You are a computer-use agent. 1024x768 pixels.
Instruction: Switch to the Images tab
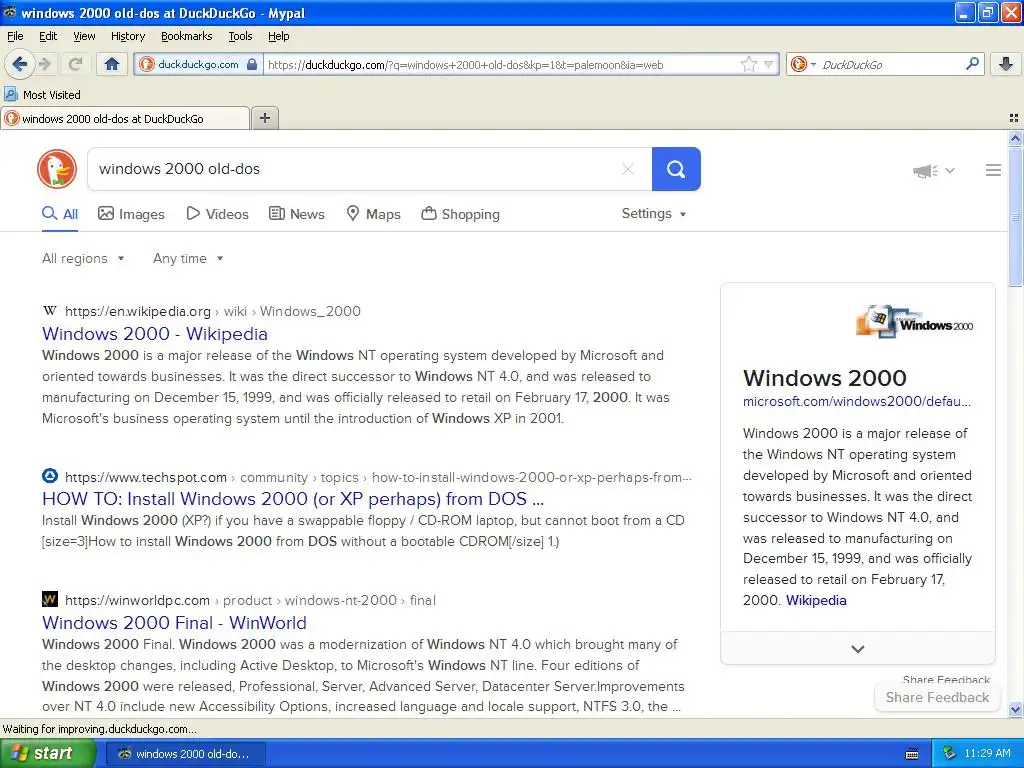(x=131, y=214)
